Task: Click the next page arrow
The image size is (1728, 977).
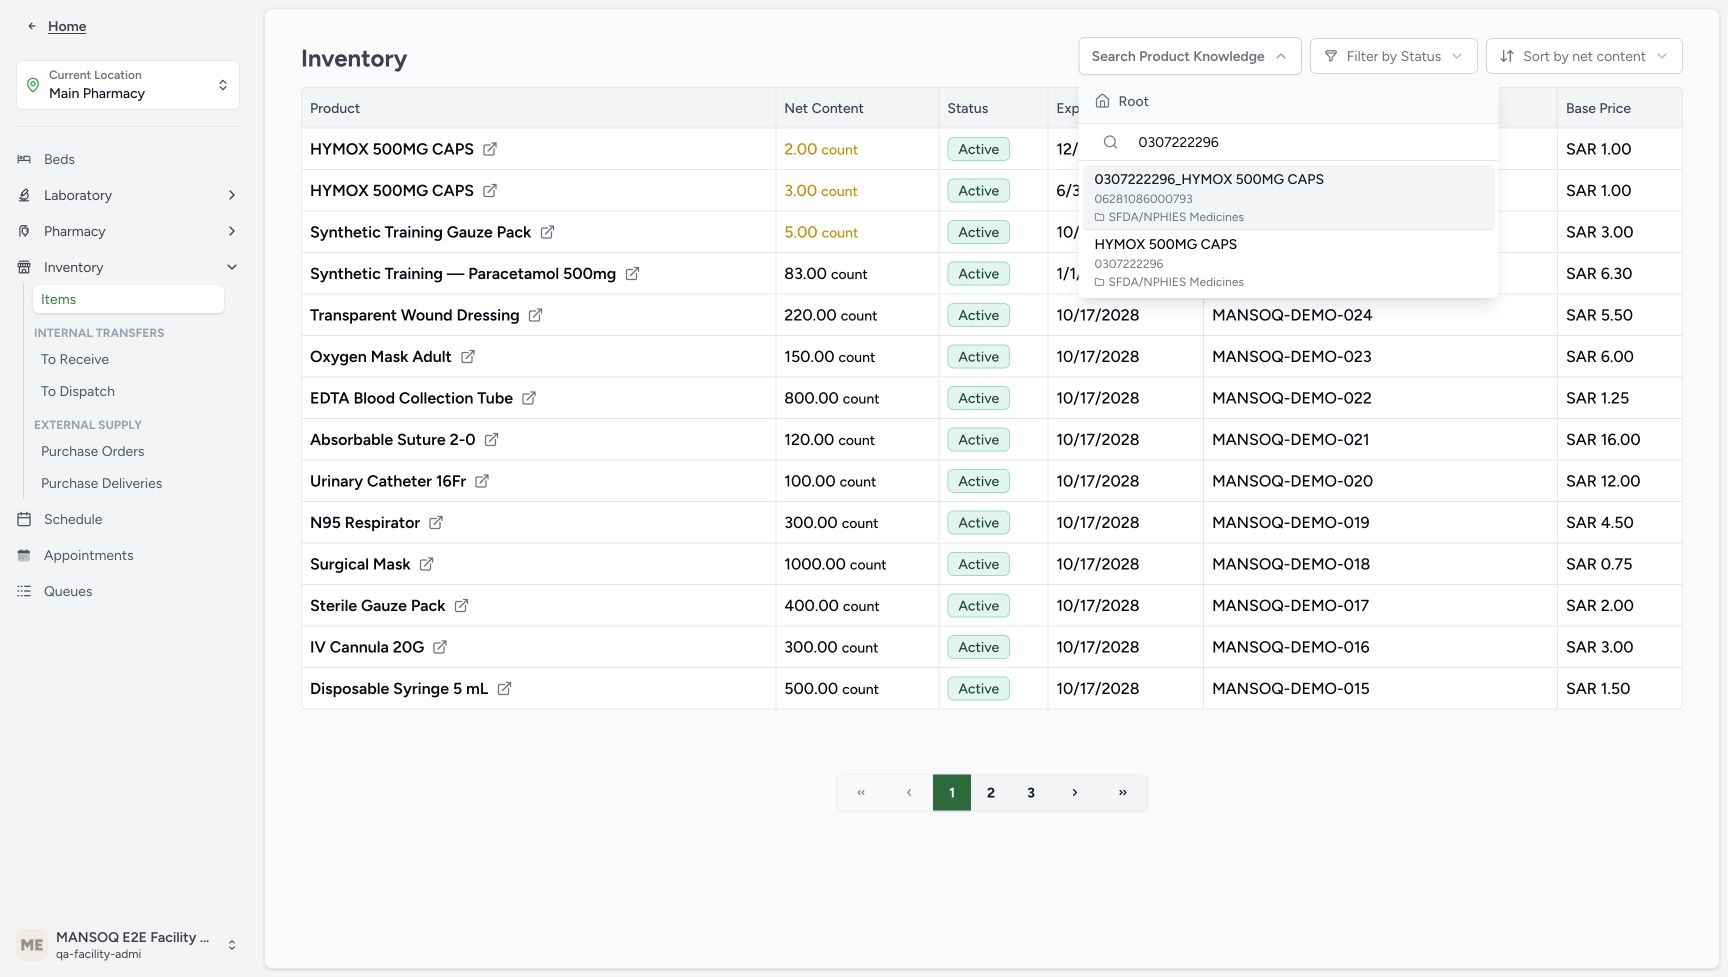Action: point(1075,792)
